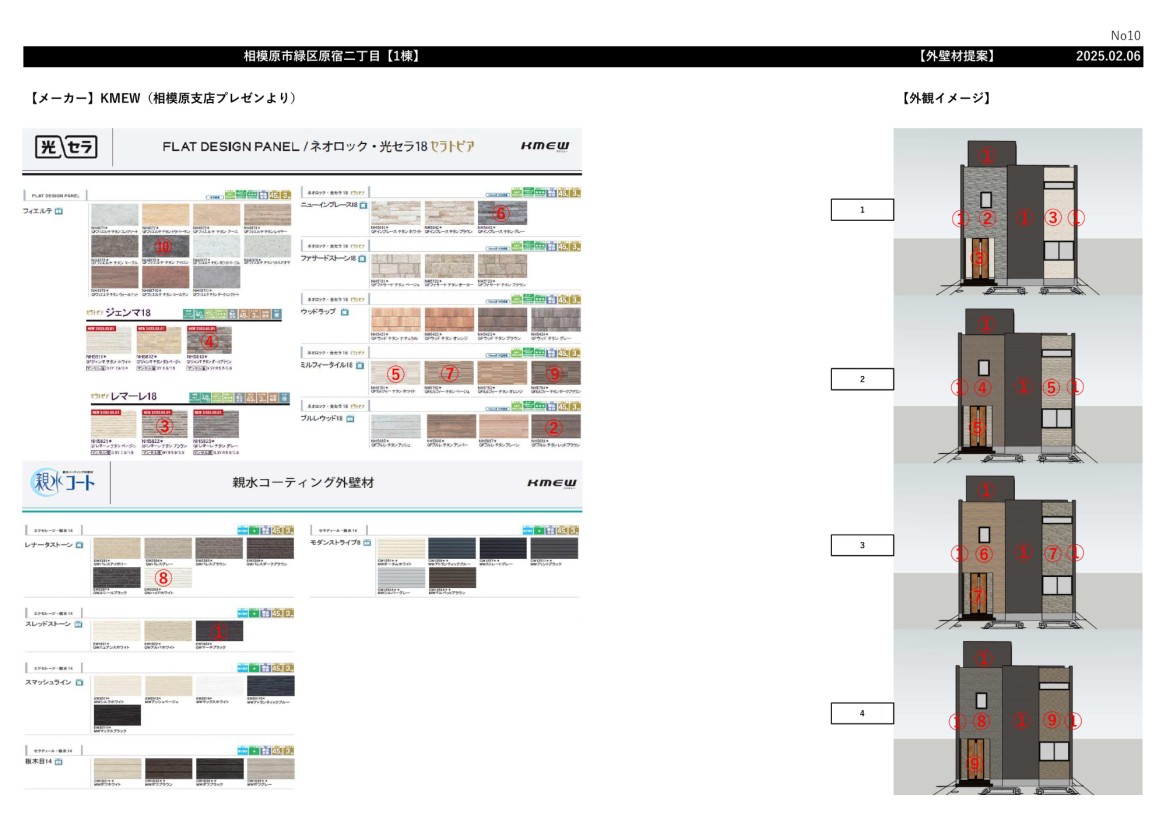Click the blue icon beside スマッシュライン
Image resolution: width=1166 pixels, height=823 pixels.
(79, 682)
